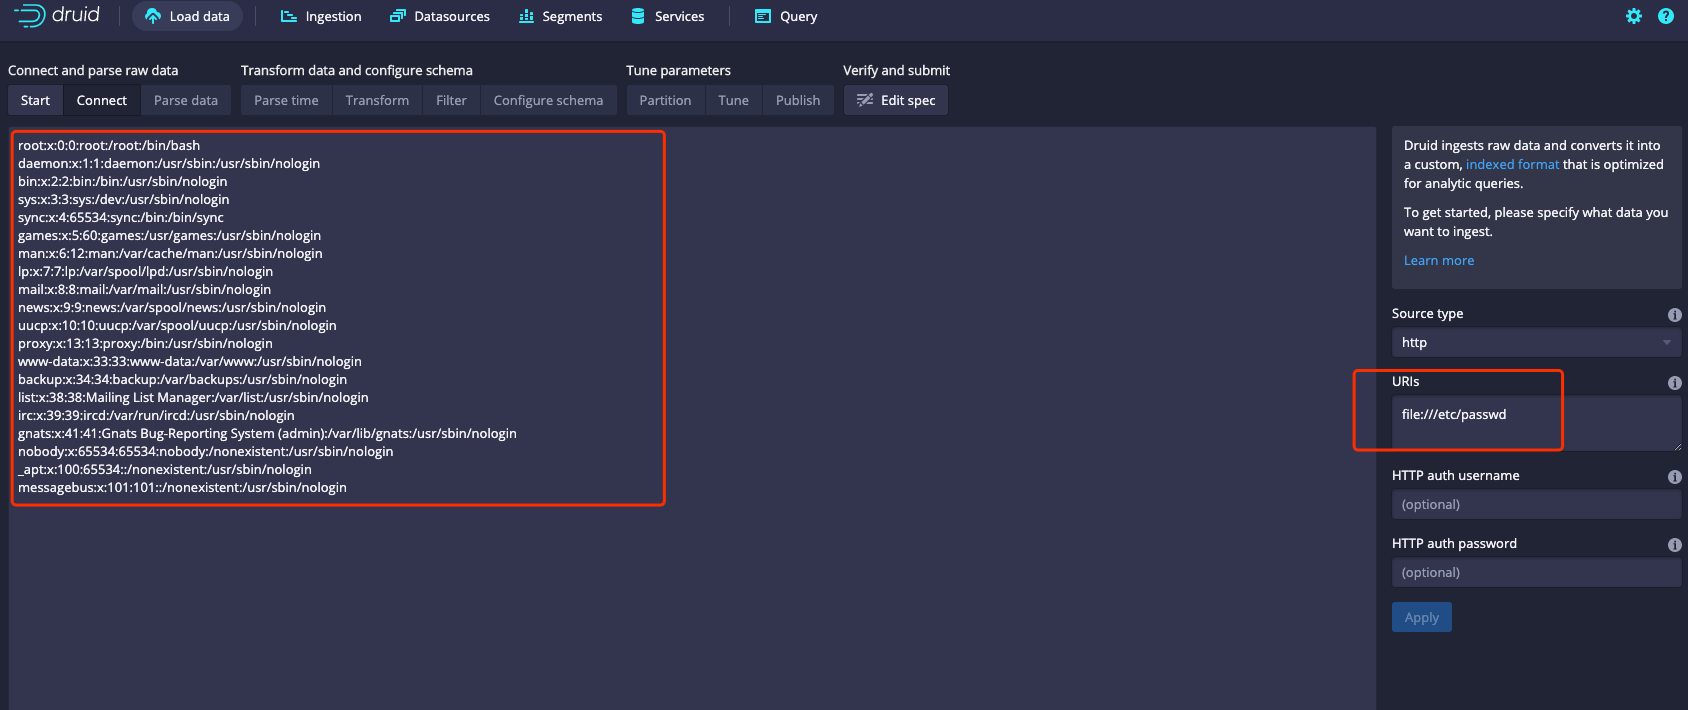This screenshot has height=710, width=1688.
Task: Switch to the Start step tab
Action: tap(35, 100)
